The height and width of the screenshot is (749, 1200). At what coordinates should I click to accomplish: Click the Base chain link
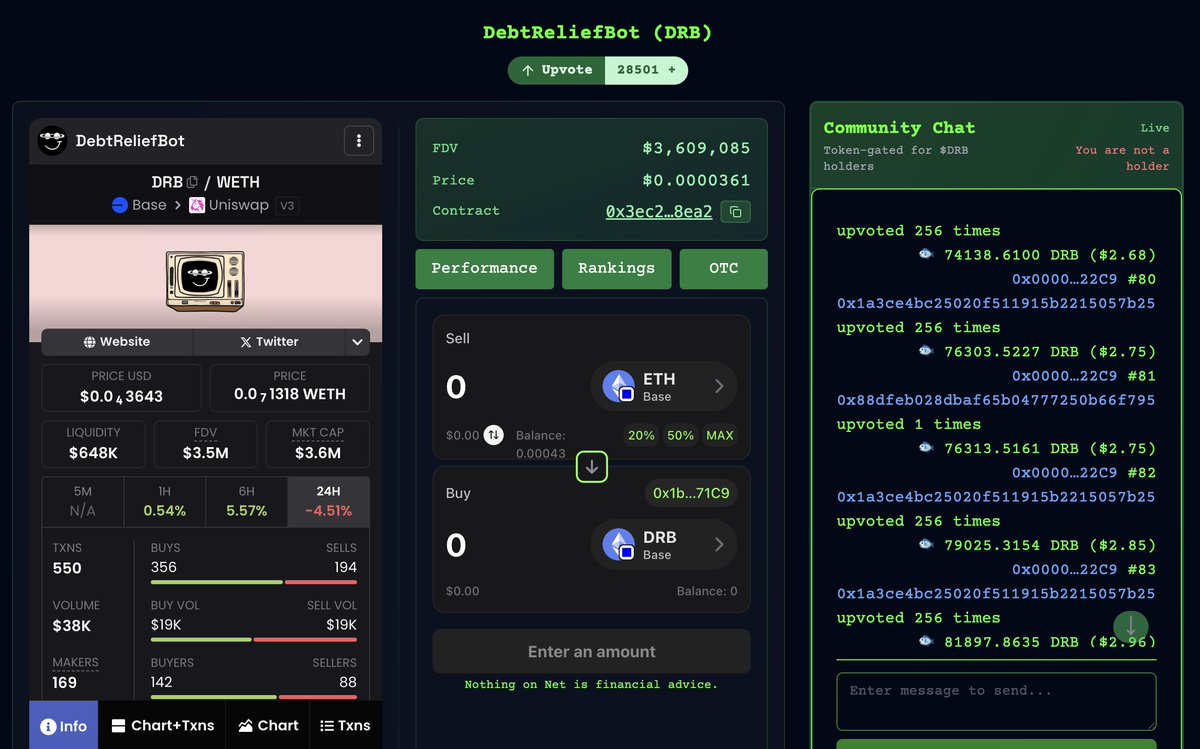pyautogui.click(x=139, y=205)
